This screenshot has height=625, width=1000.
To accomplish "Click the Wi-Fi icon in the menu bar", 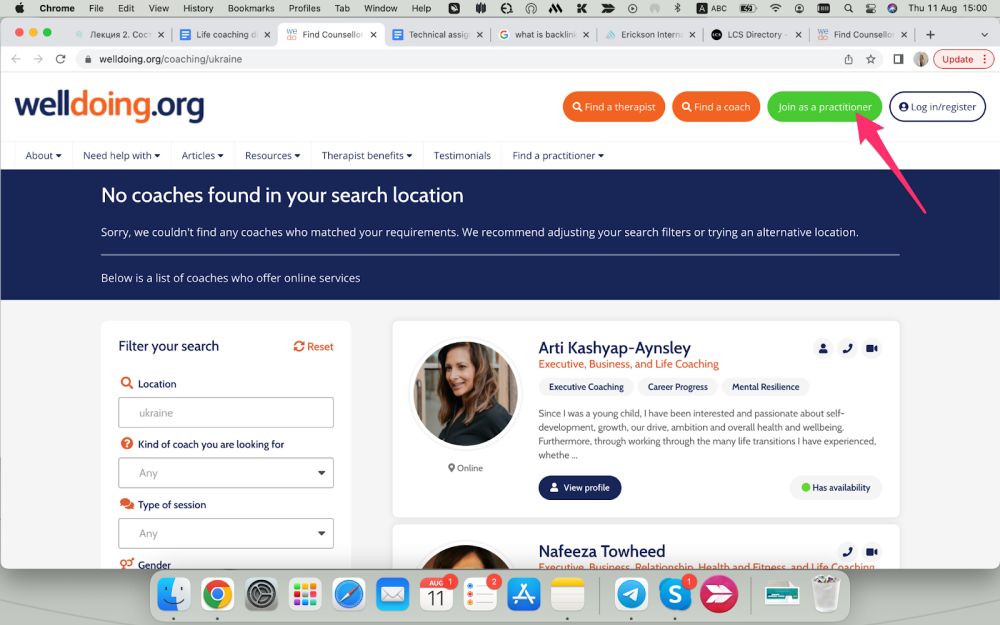I will pyautogui.click(x=775, y=8).
